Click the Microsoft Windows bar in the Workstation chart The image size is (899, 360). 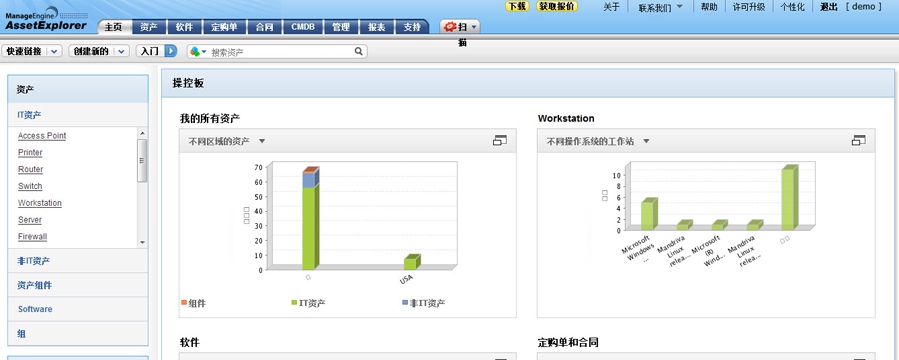point(649,214)
